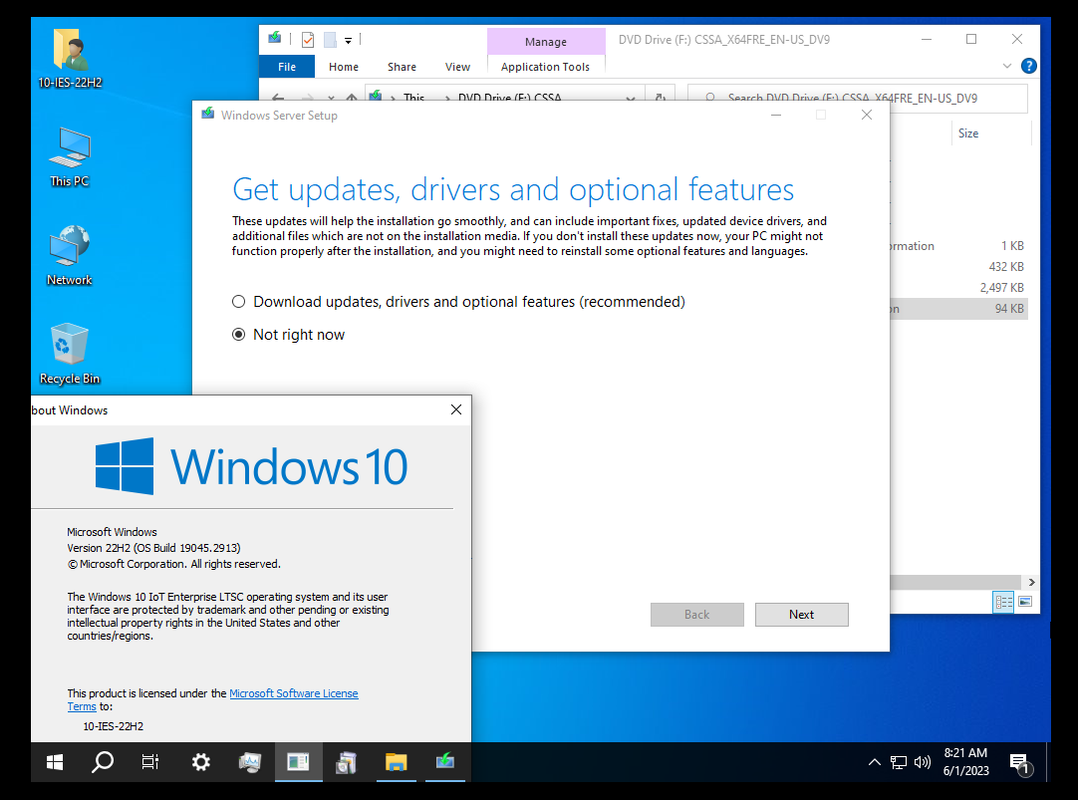Close the Windows Server Setup window
Image resolution: width=1078 pixels, height=800 pixels.
click(867, 115)
